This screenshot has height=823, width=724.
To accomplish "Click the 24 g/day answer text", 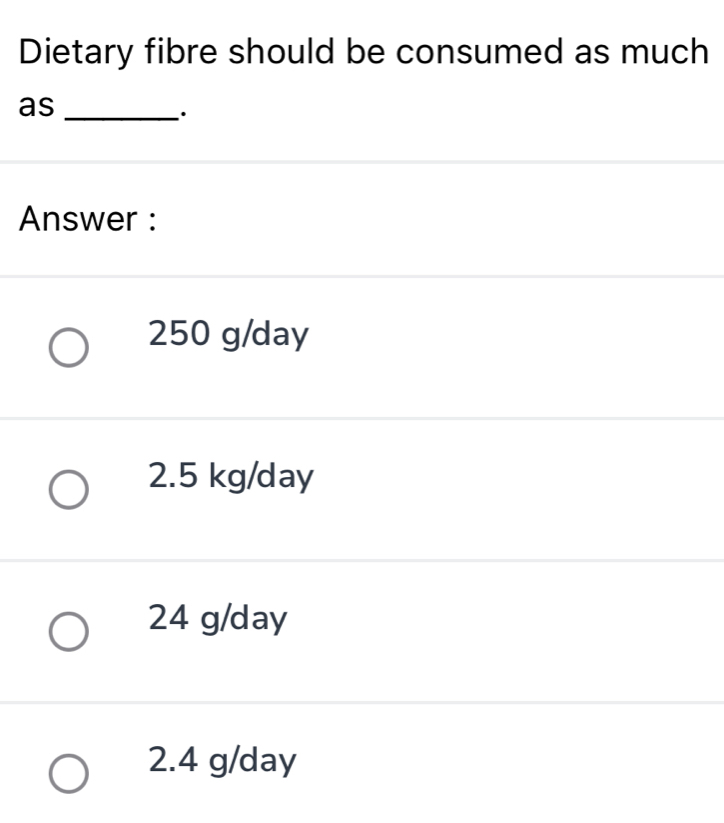I will coord(218,618).
